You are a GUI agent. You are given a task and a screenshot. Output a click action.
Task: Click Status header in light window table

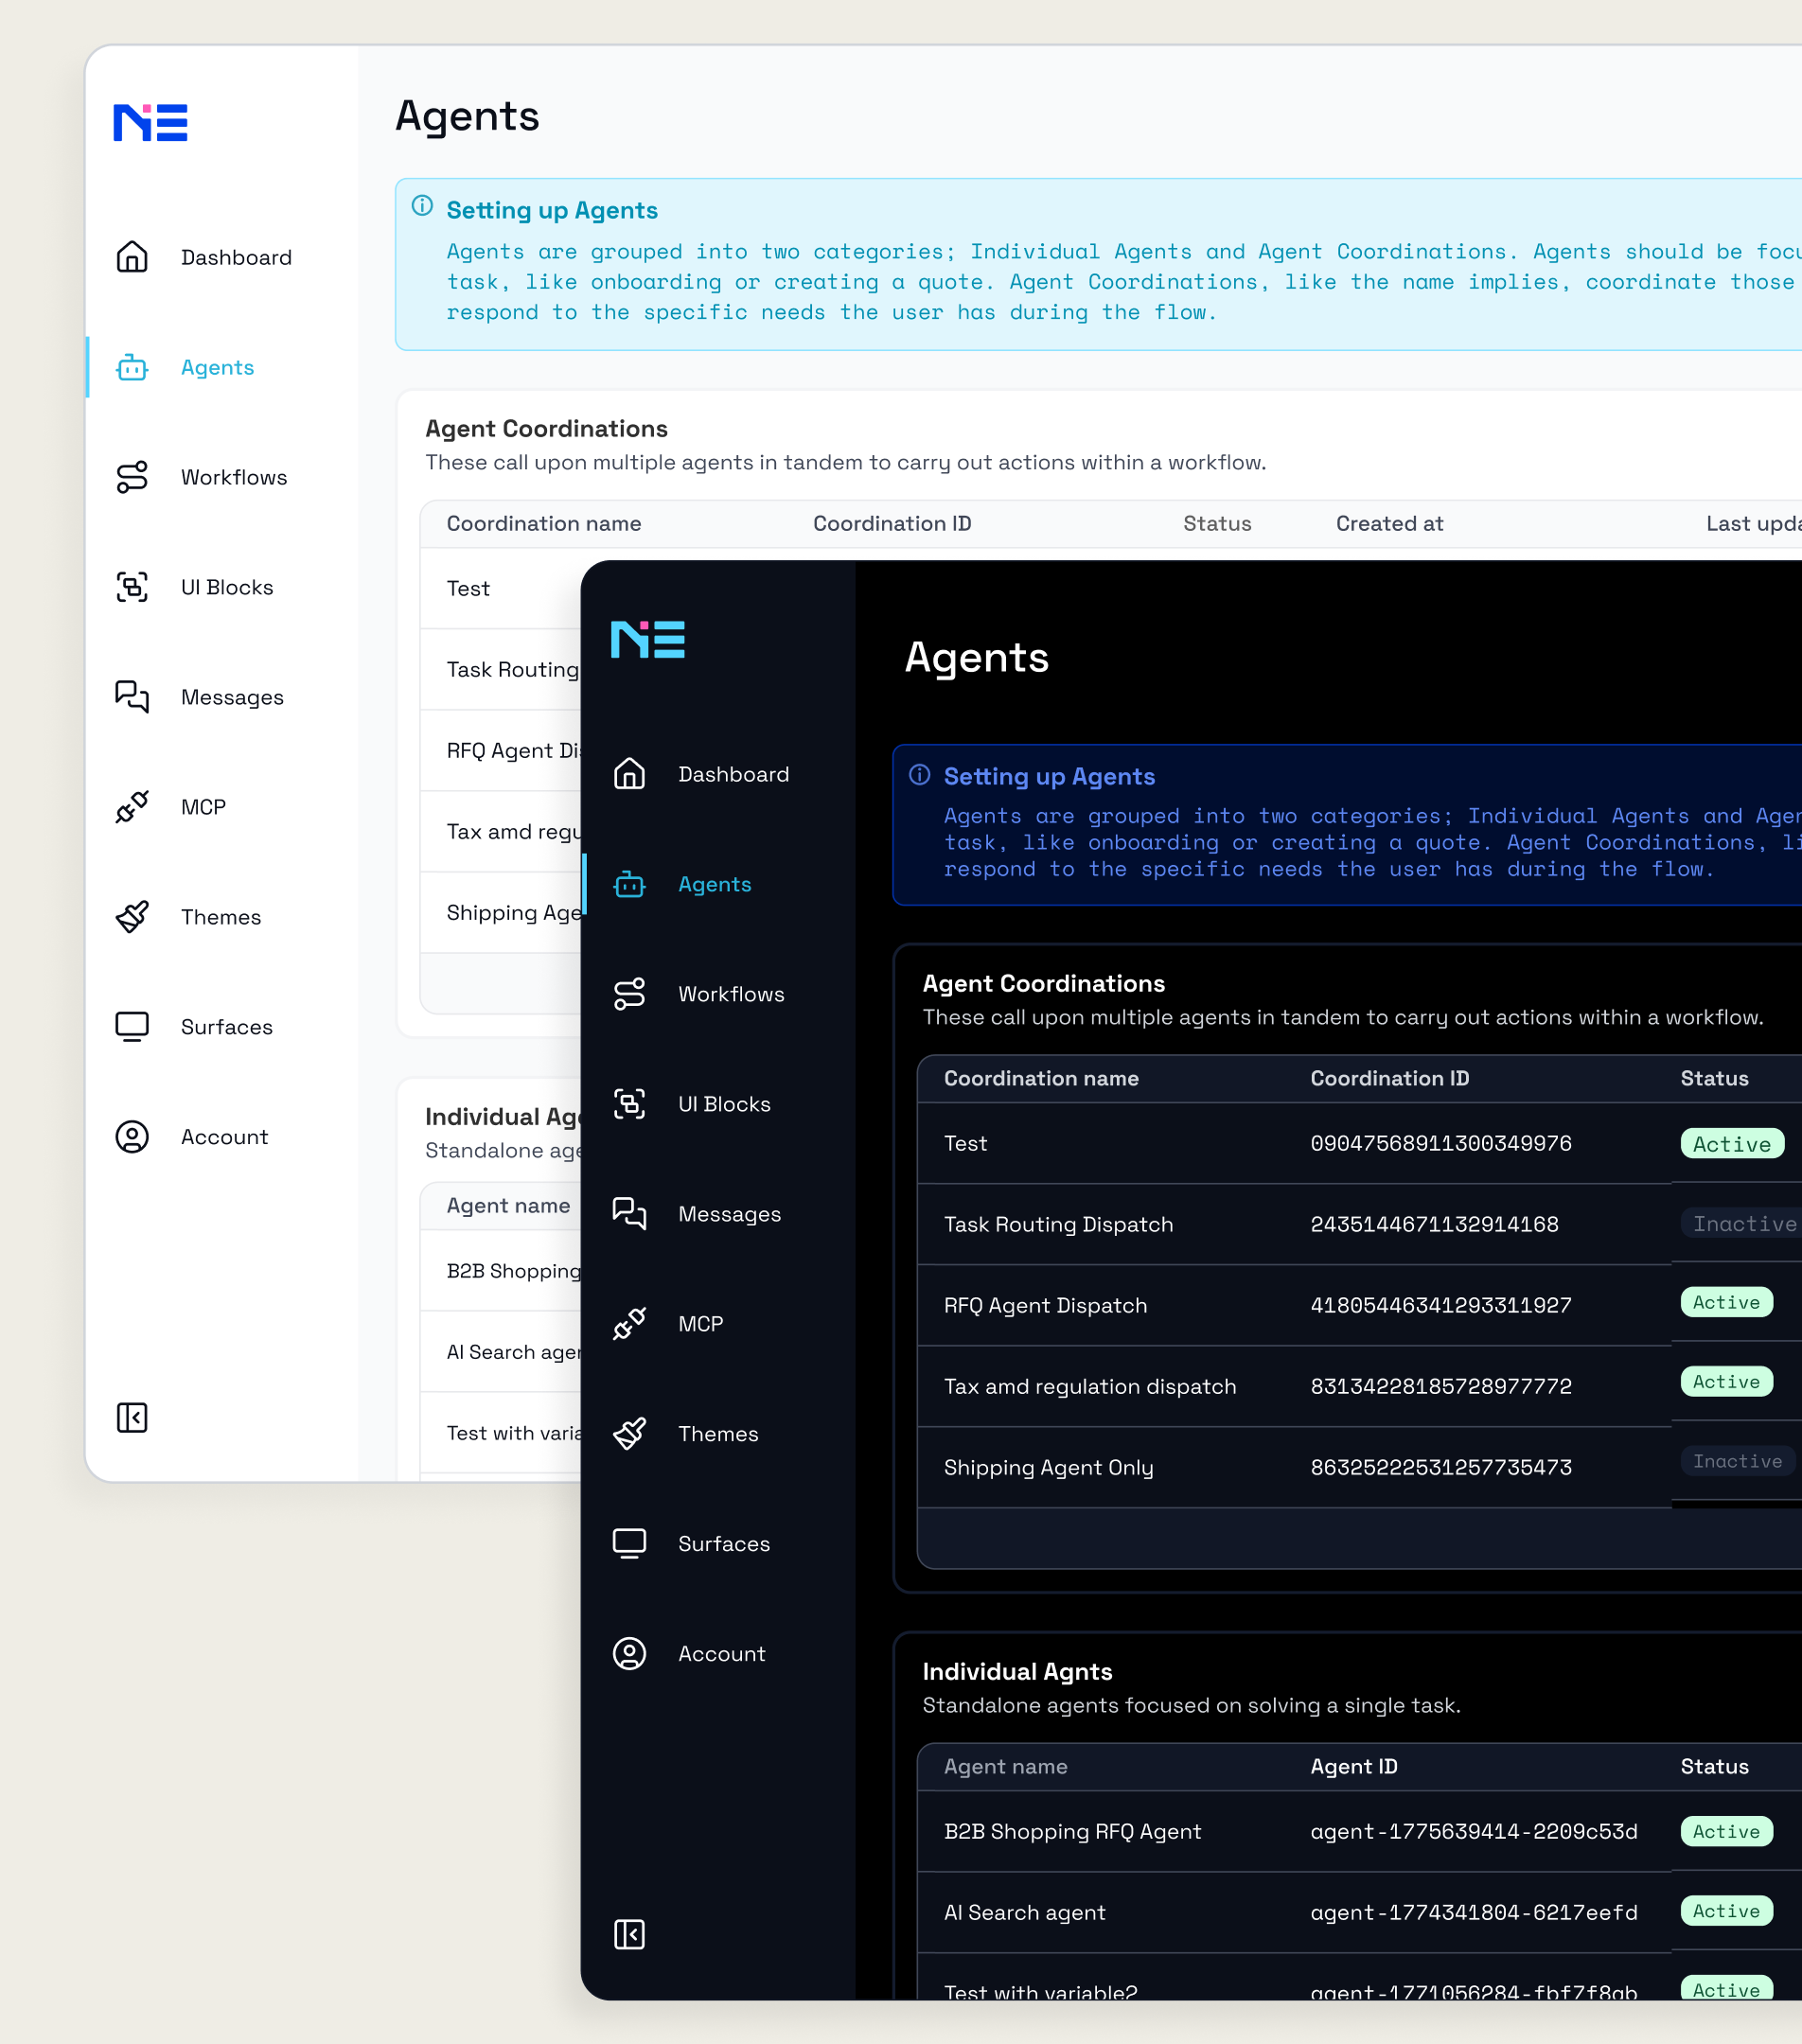pos(1217,523)
